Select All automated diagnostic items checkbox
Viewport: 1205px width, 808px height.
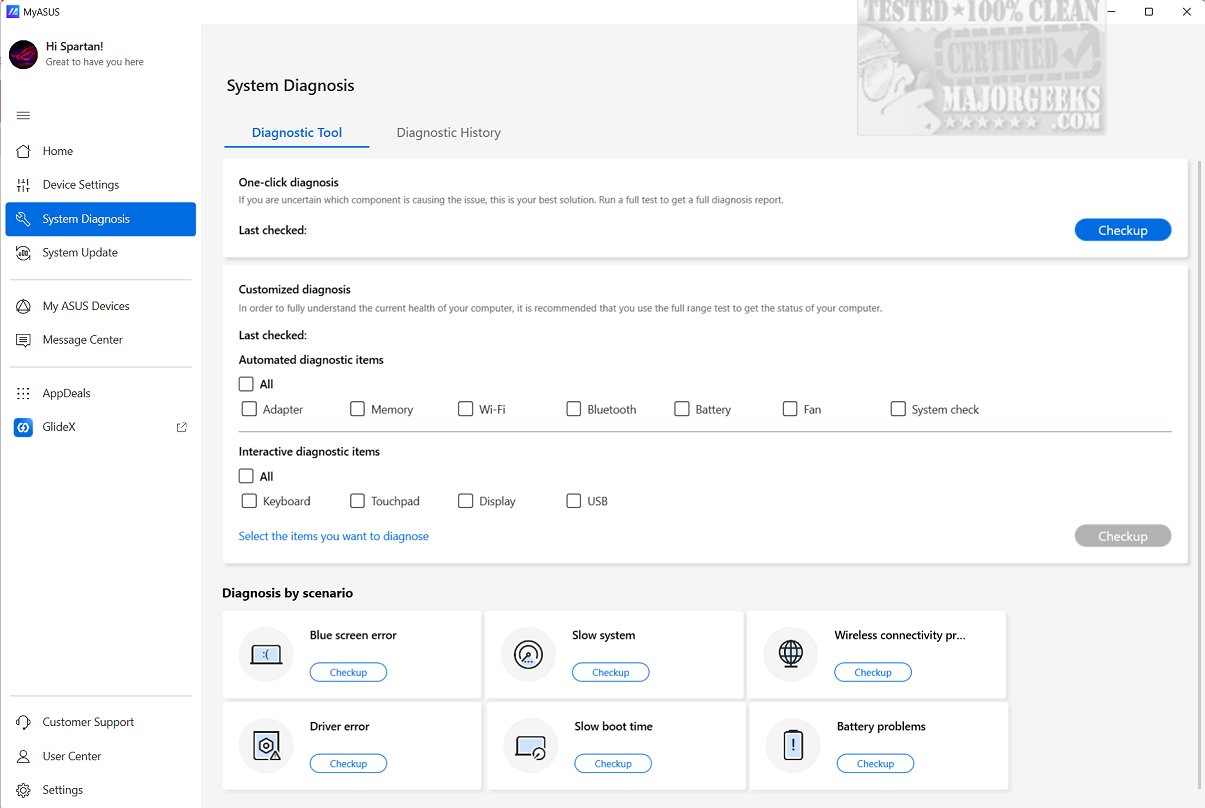246,384
